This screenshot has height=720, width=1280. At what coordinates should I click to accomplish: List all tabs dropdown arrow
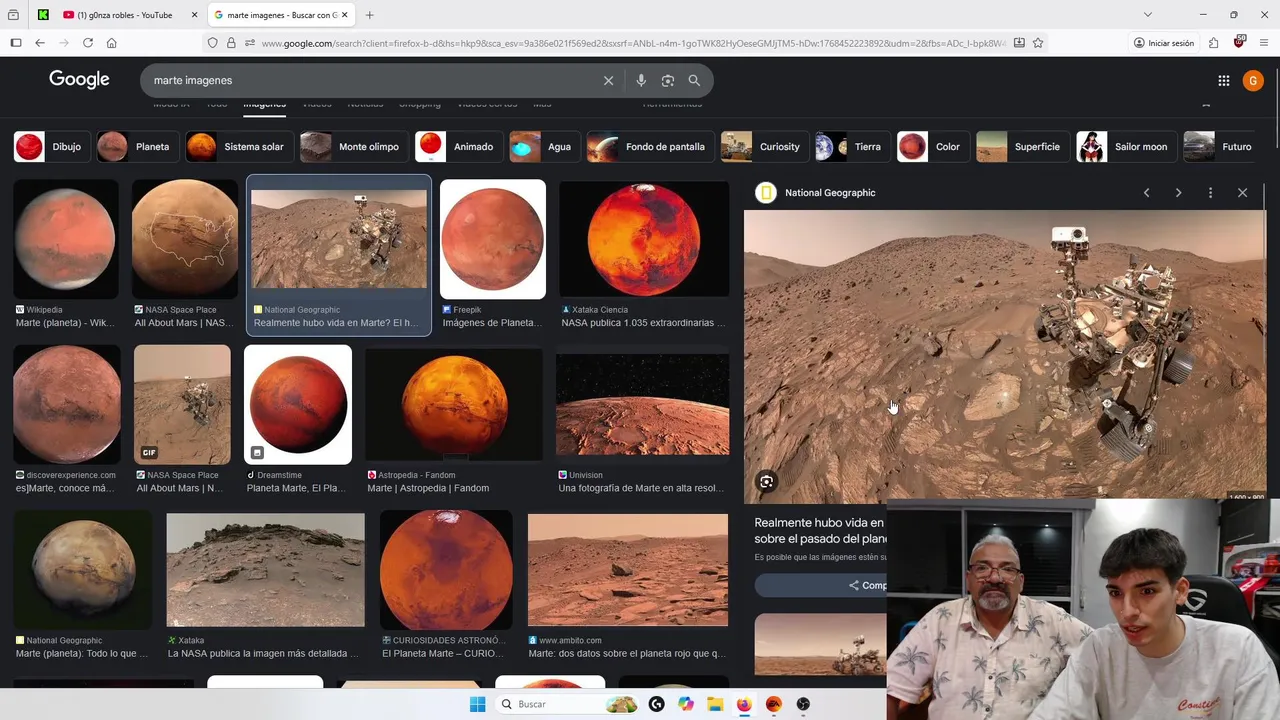(x=1147, y=15)
